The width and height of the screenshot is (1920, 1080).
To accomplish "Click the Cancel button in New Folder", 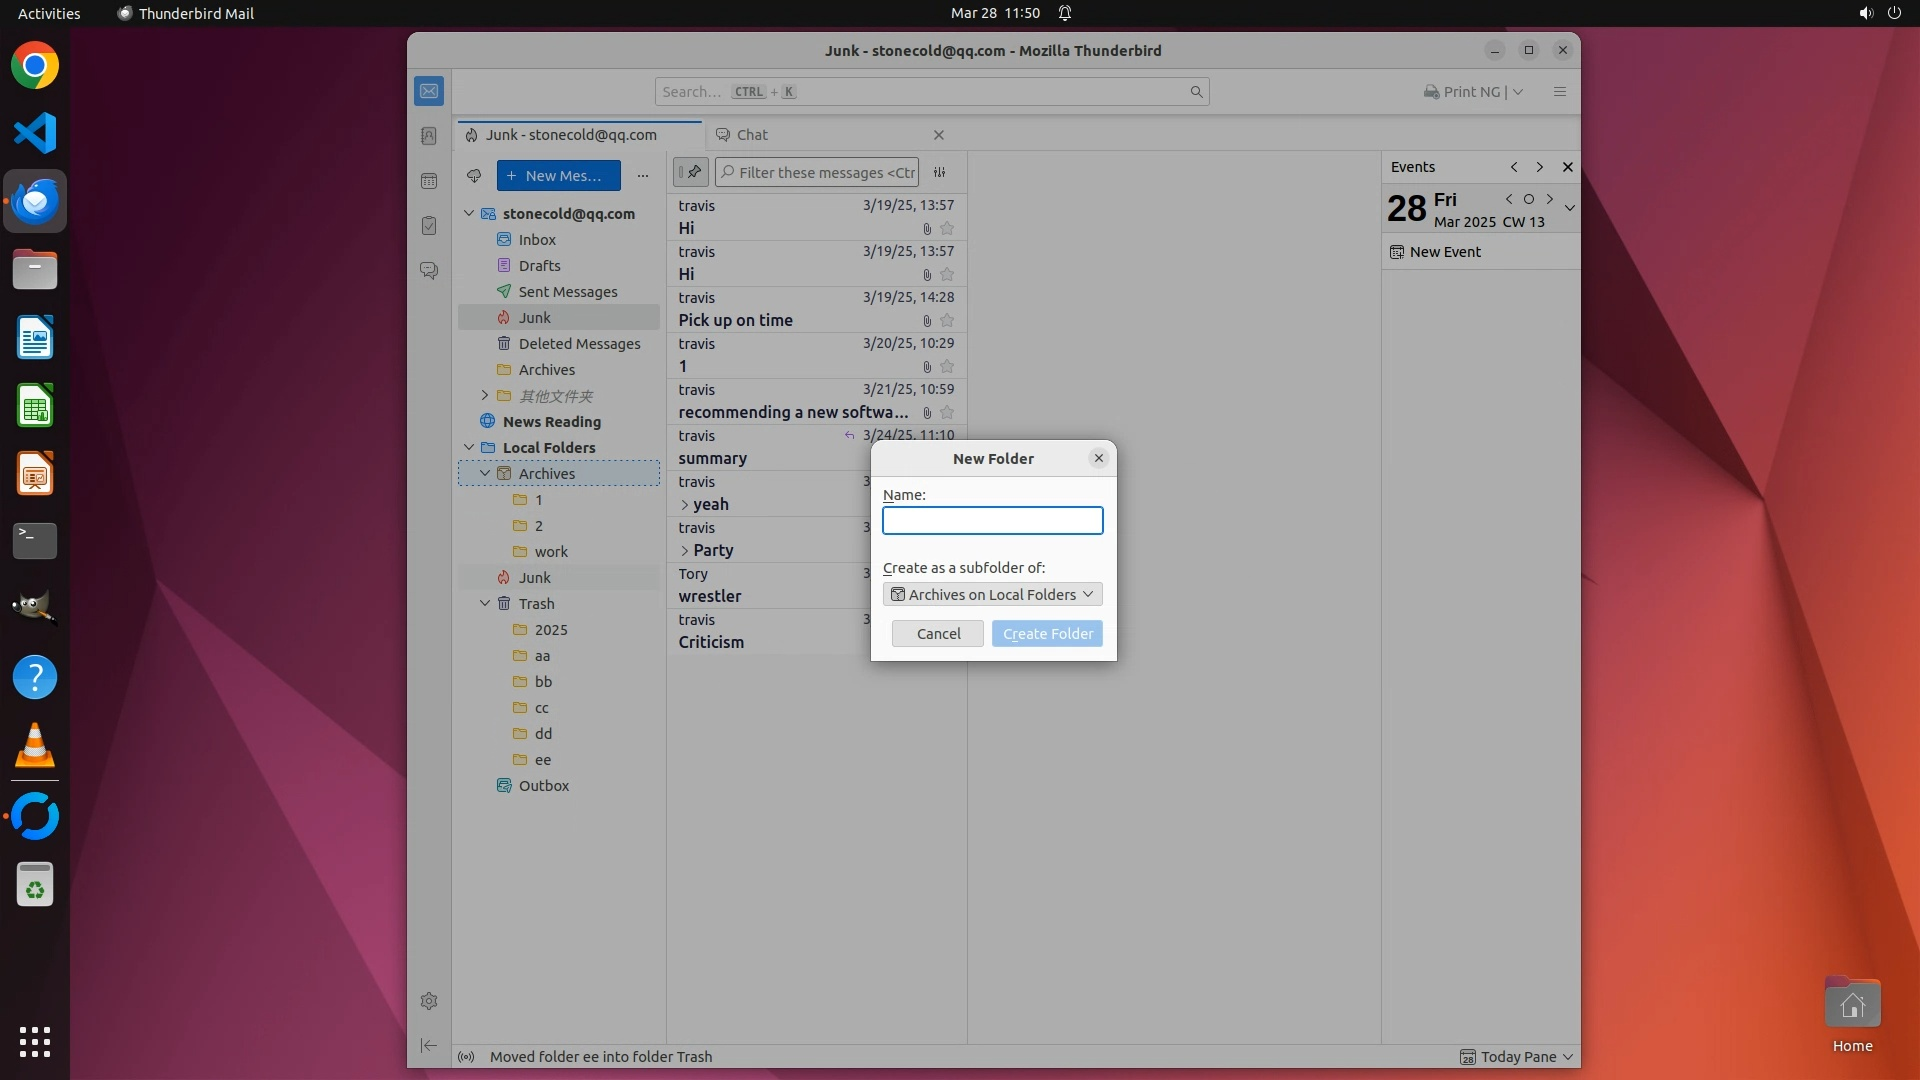I will [x=937, y=634].
